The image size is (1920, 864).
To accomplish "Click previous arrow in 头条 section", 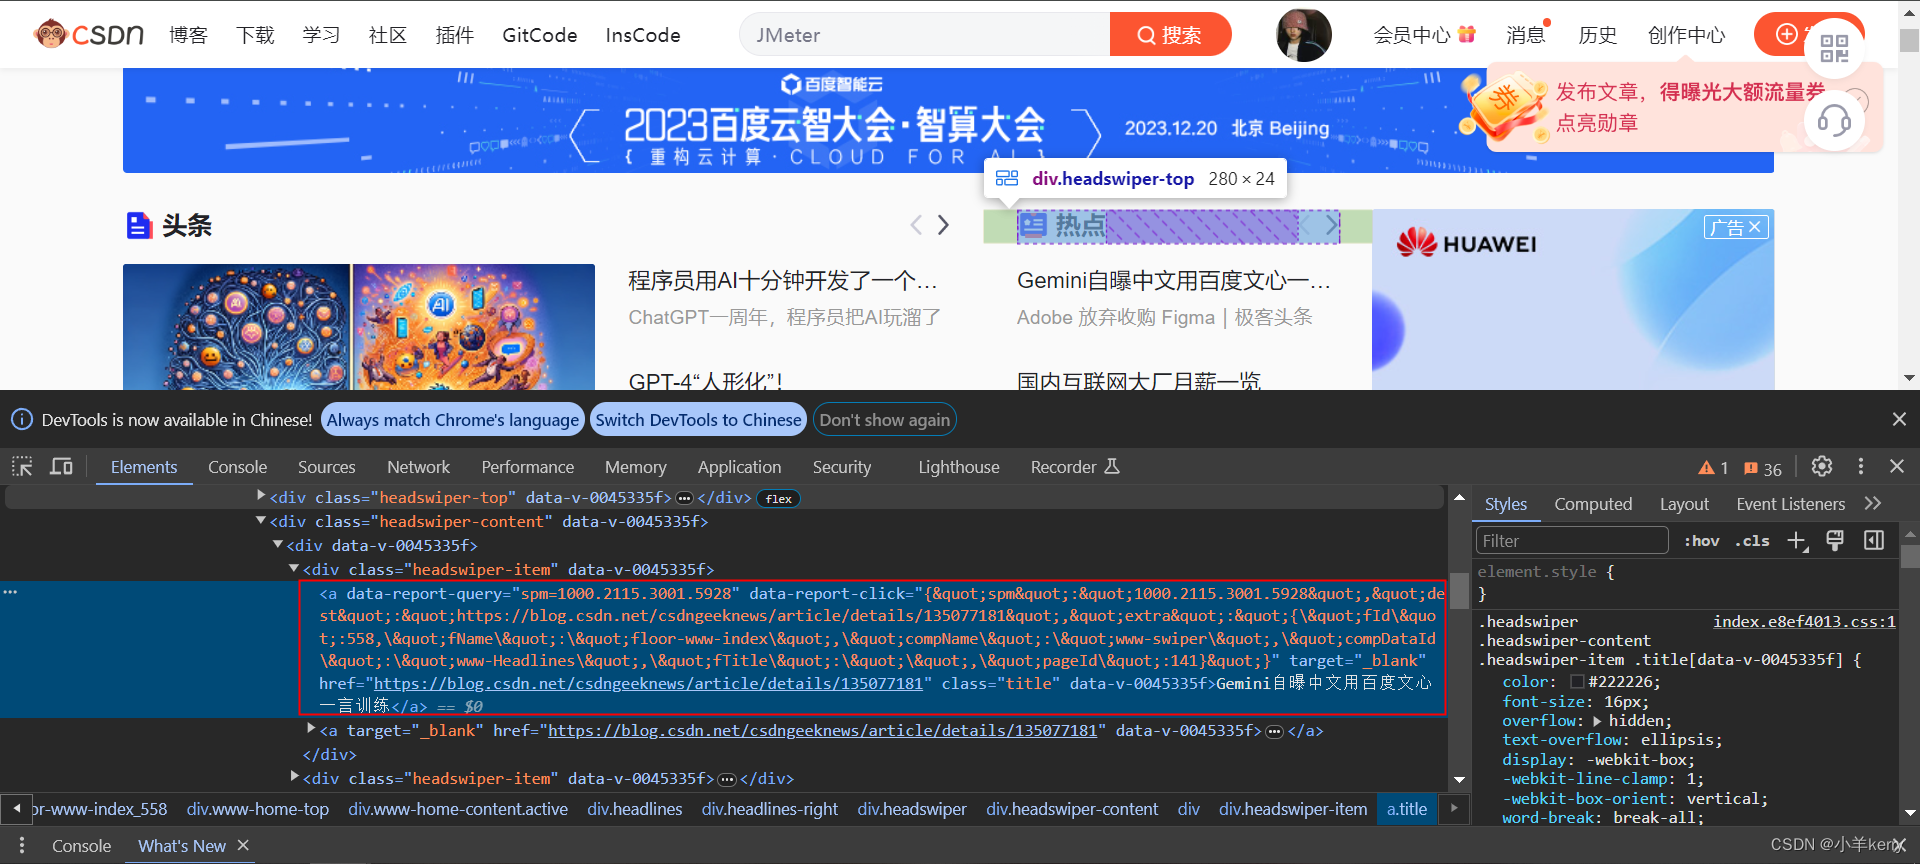I will (916, 225).
